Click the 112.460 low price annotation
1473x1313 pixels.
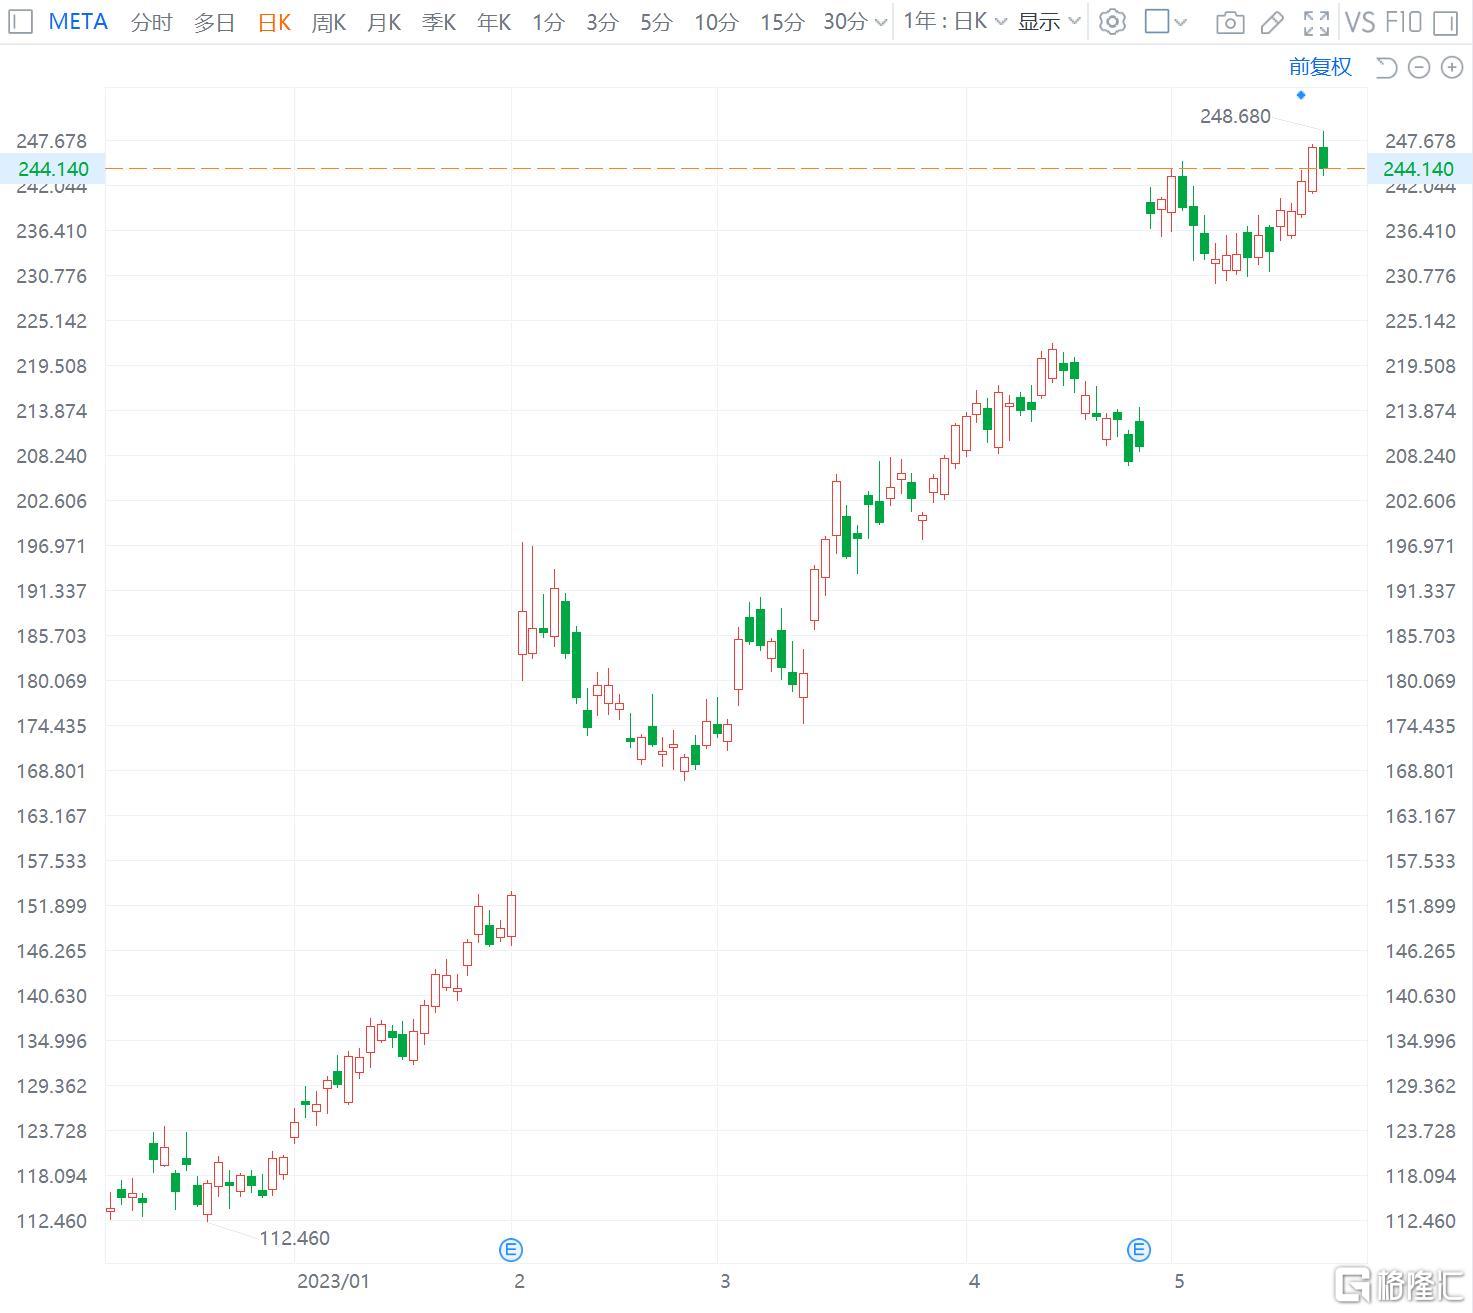pos(294,1238)
